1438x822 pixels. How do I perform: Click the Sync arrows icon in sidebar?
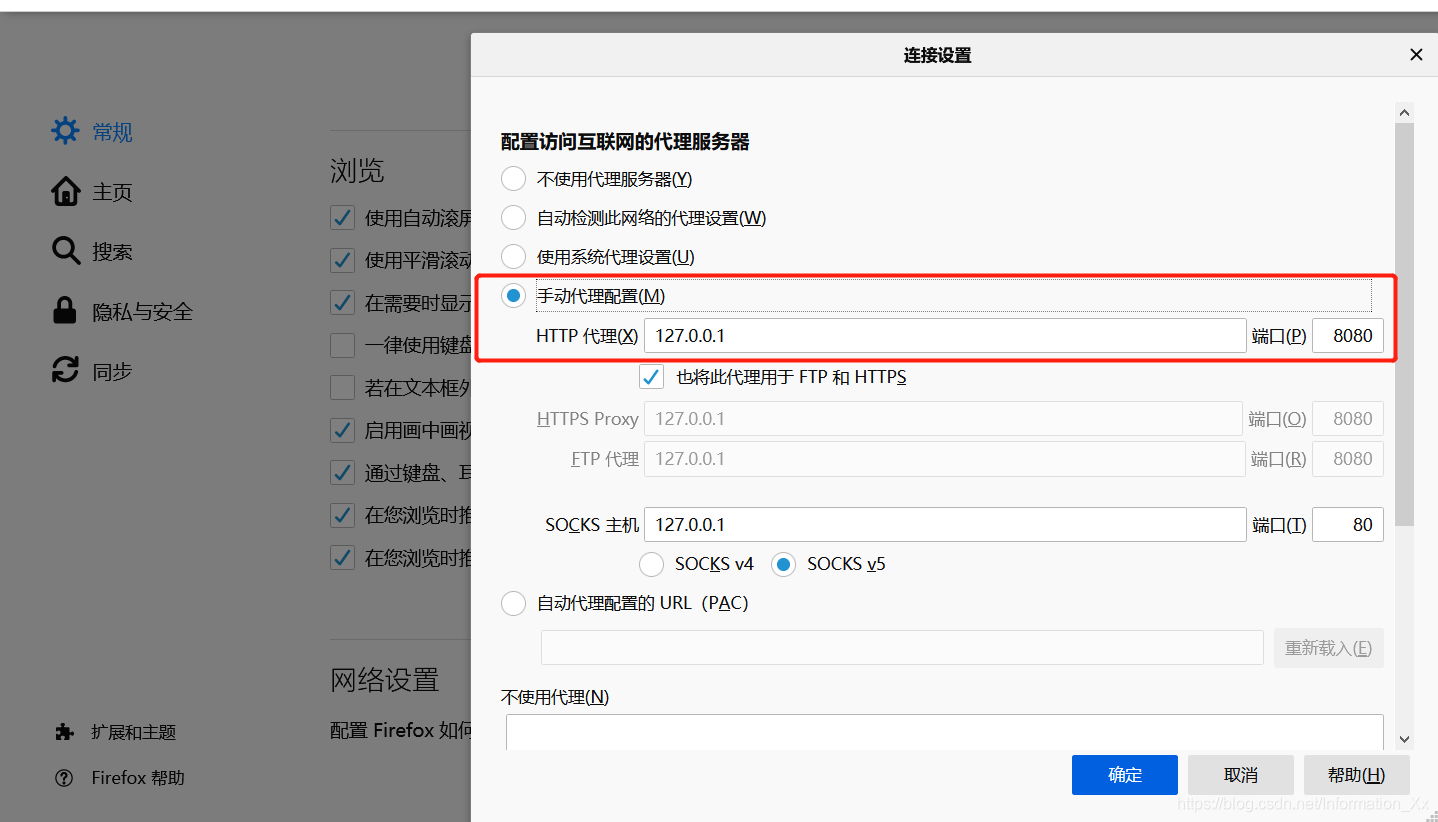click(65, 371)
